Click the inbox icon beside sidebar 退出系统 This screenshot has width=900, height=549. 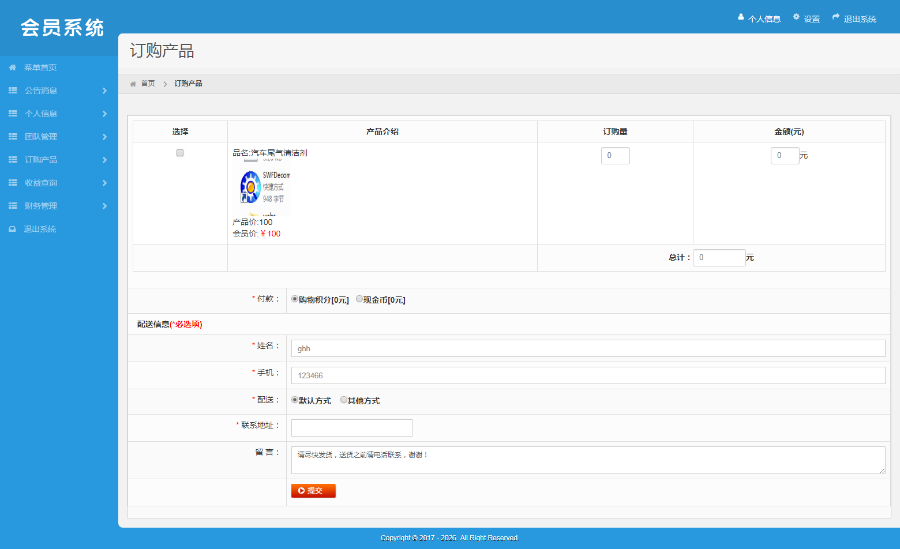click(12, 229)
